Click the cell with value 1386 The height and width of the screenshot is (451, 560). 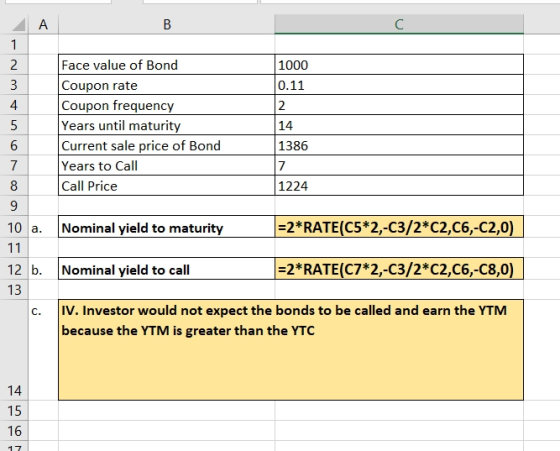pyautogui.click(x=399, y=145)
